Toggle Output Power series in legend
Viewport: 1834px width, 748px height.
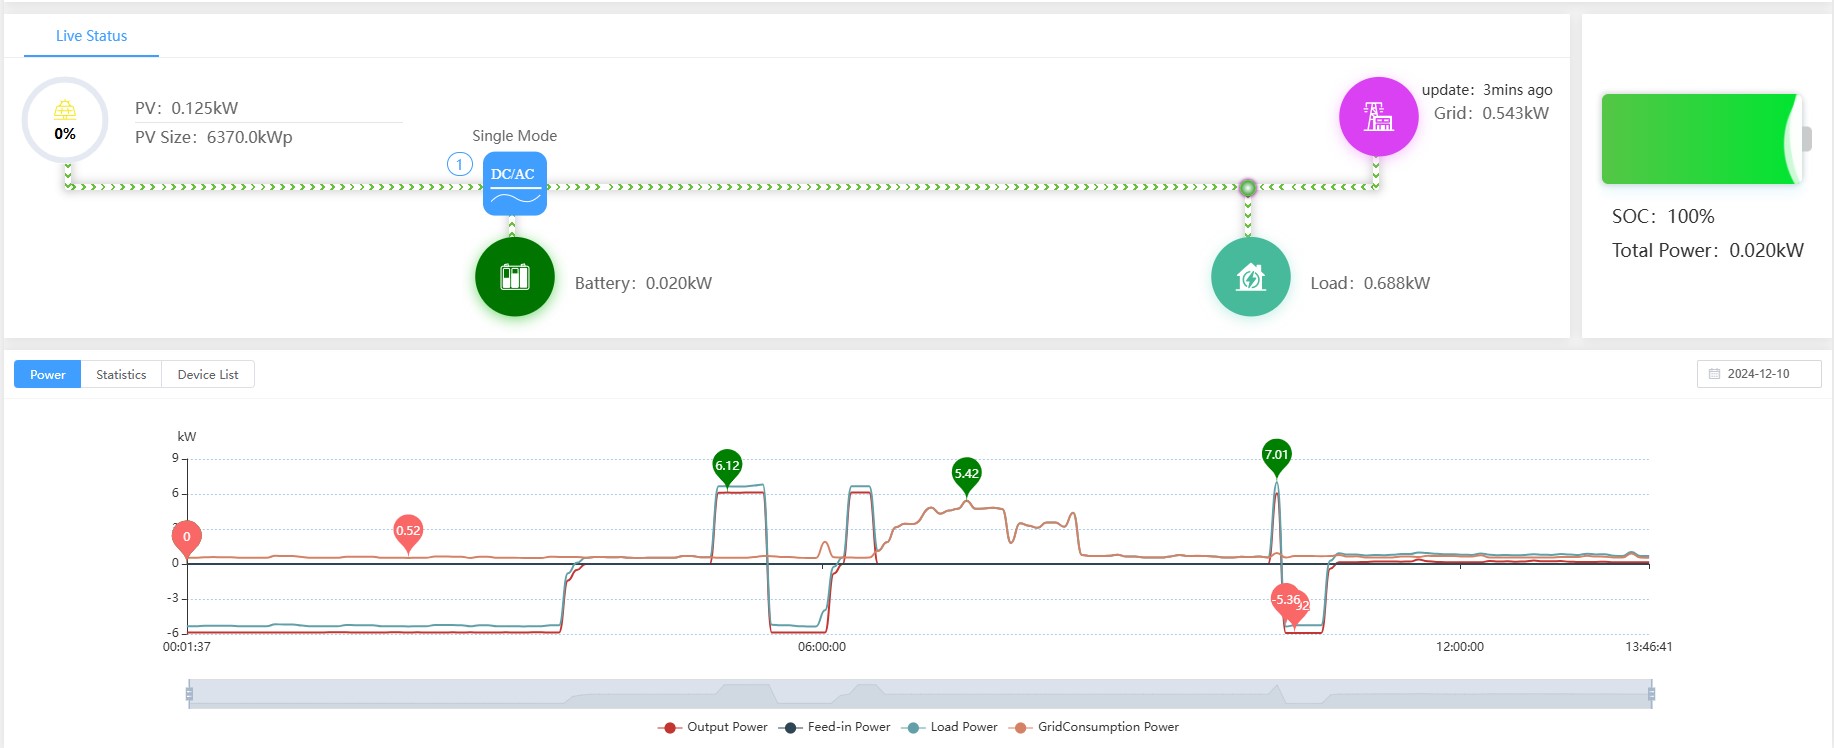coord(713,727)
